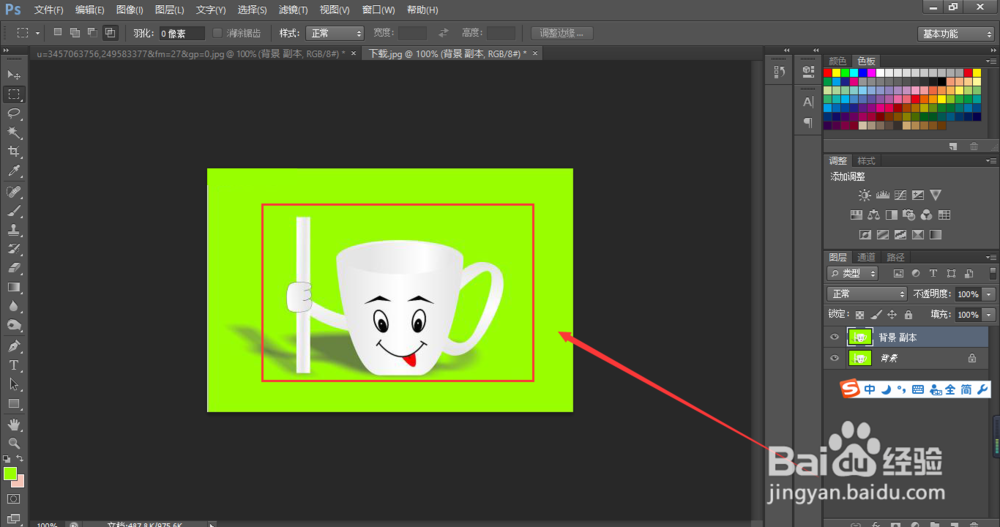Open the 不透明度 opacity dropdown arrow
This screenshot has width=1000, height=527.
(989, 294)
